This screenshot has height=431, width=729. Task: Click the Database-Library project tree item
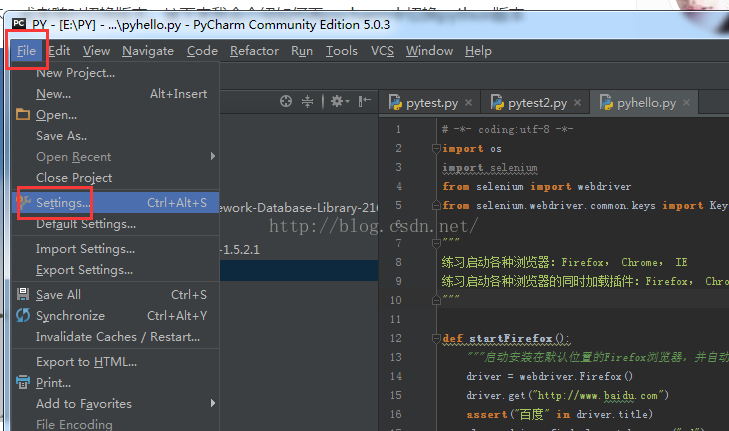[x=299, y=208]
